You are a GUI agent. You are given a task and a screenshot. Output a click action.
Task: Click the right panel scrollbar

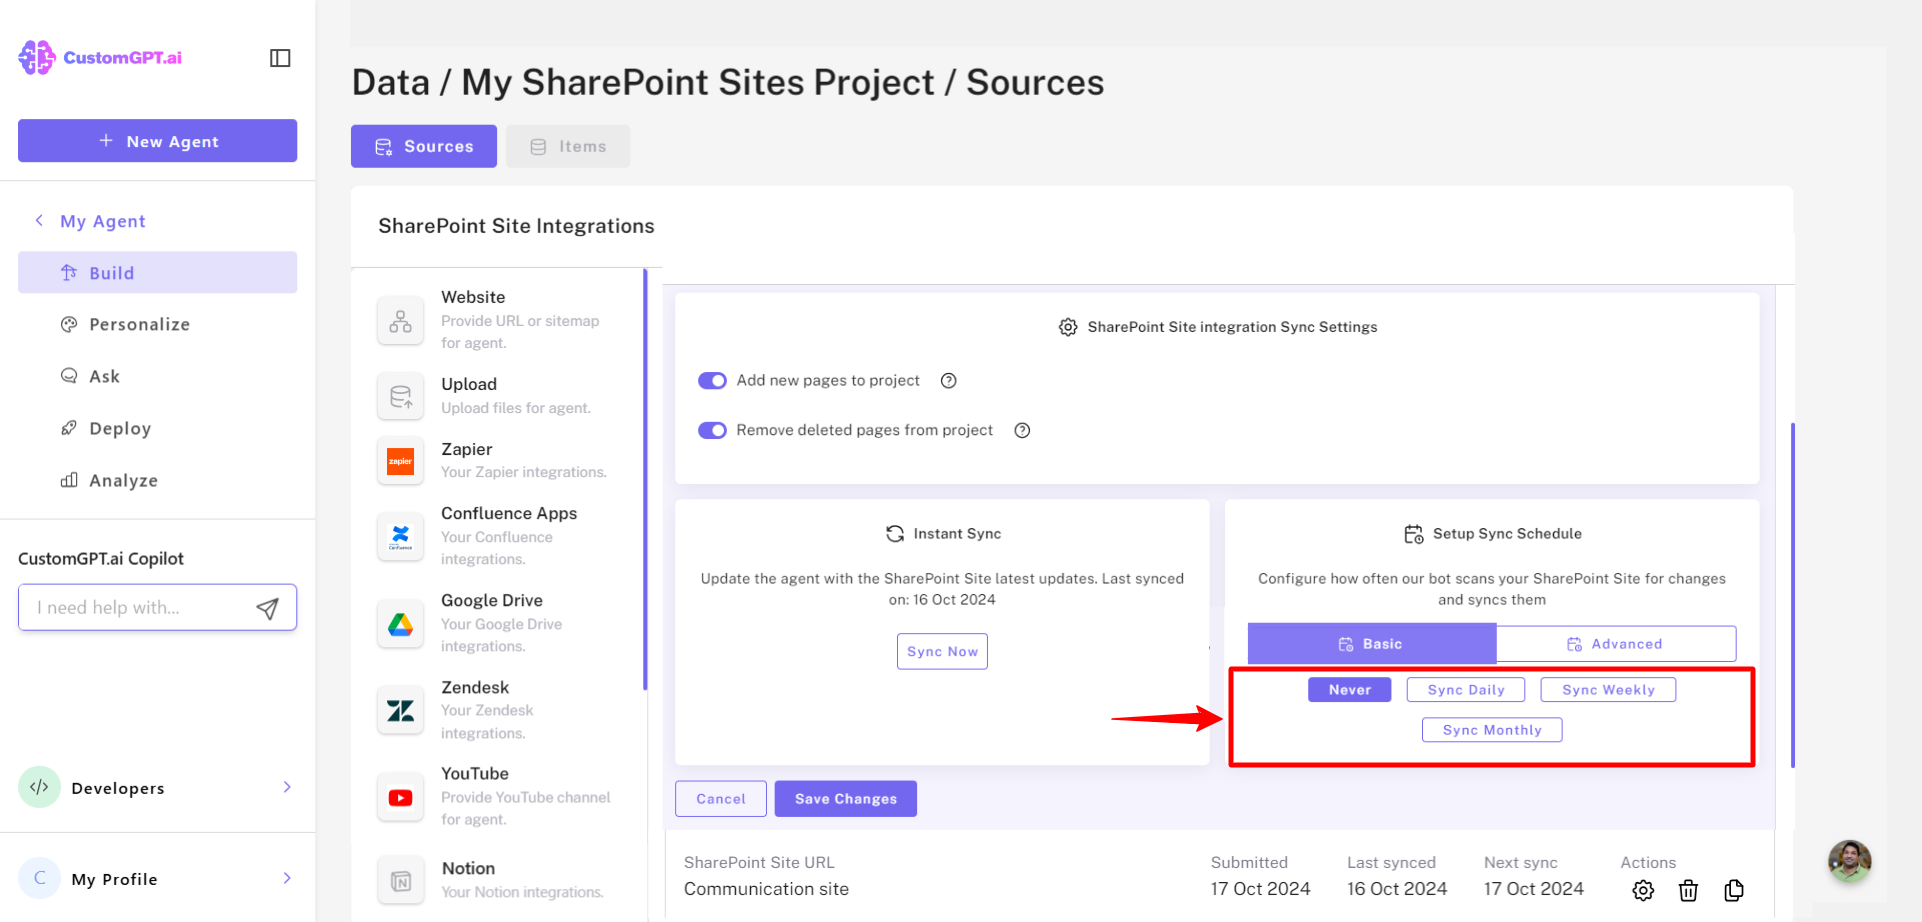coord(1793,595)
